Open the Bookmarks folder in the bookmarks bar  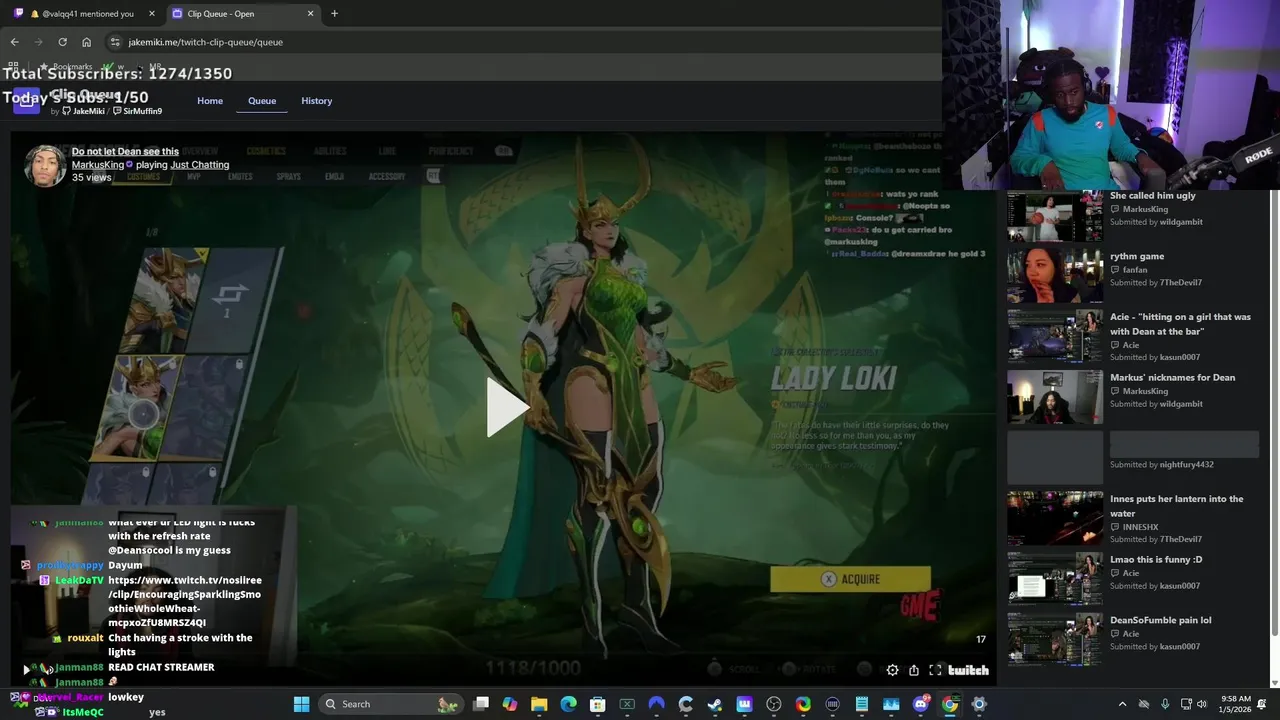[x=66, y=67]
